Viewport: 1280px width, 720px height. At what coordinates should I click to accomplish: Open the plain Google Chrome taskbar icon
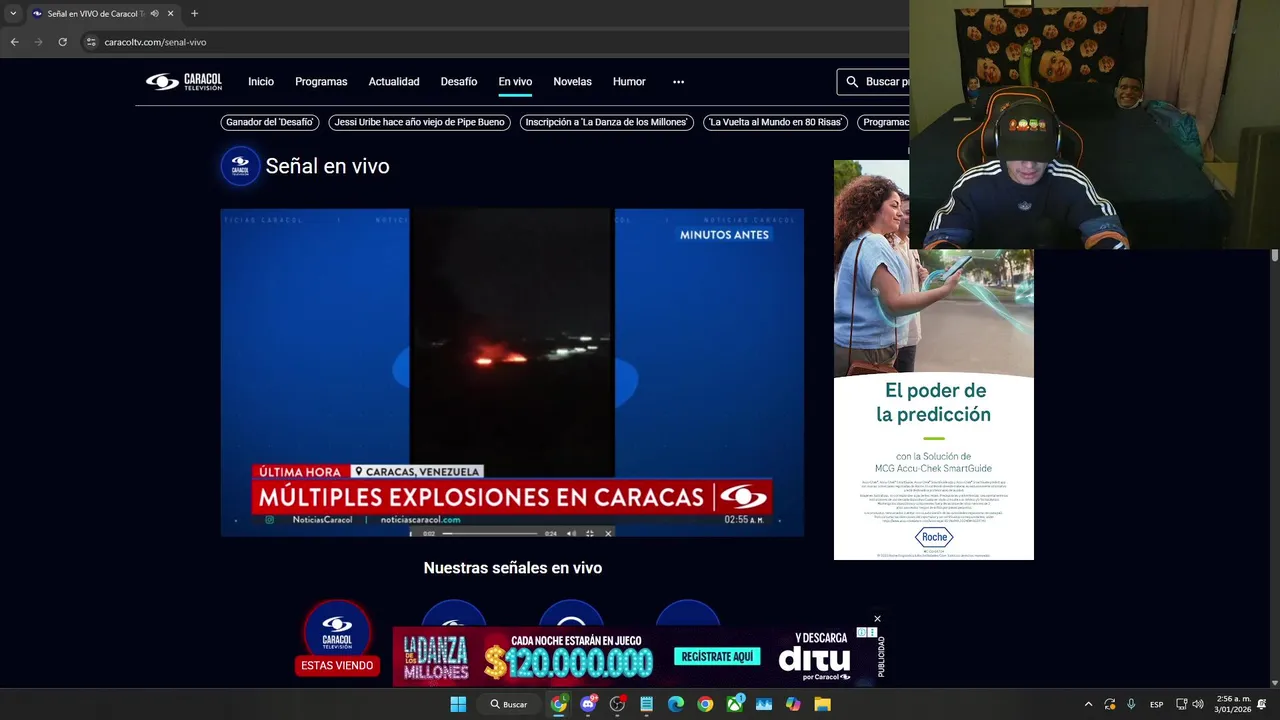click(x=705, y=704)
